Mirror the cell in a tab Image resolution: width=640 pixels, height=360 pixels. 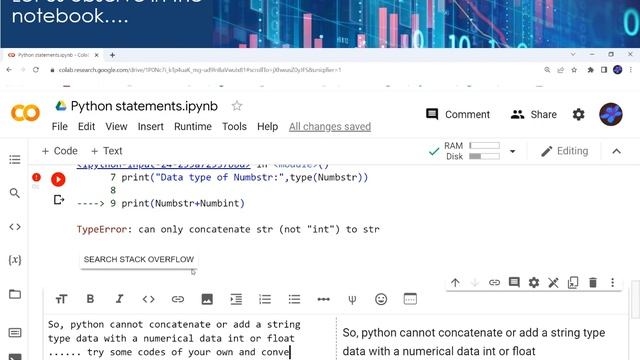click(x=573, y=282)
